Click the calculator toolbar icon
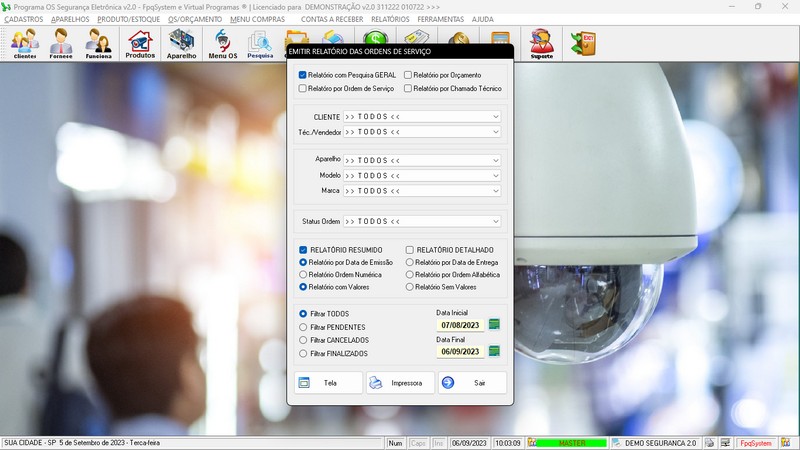 [500, 37]
